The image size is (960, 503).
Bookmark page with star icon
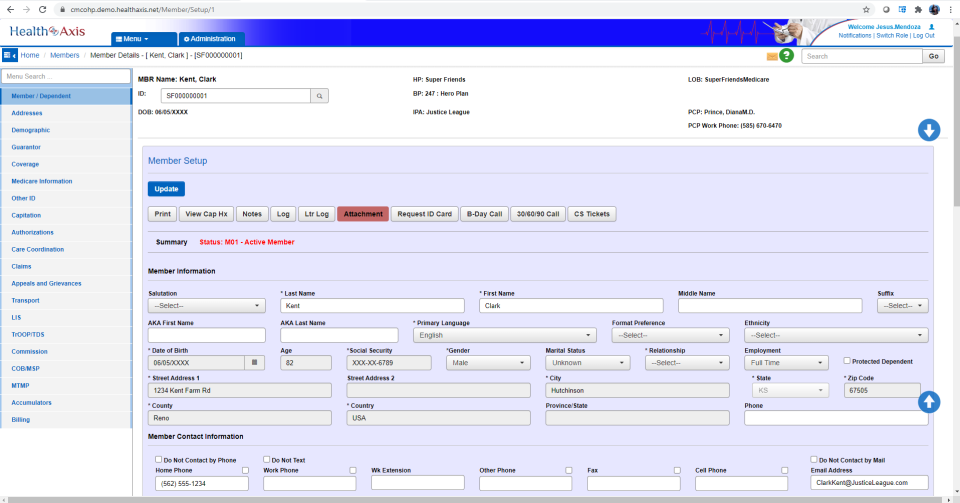(866, 9)
